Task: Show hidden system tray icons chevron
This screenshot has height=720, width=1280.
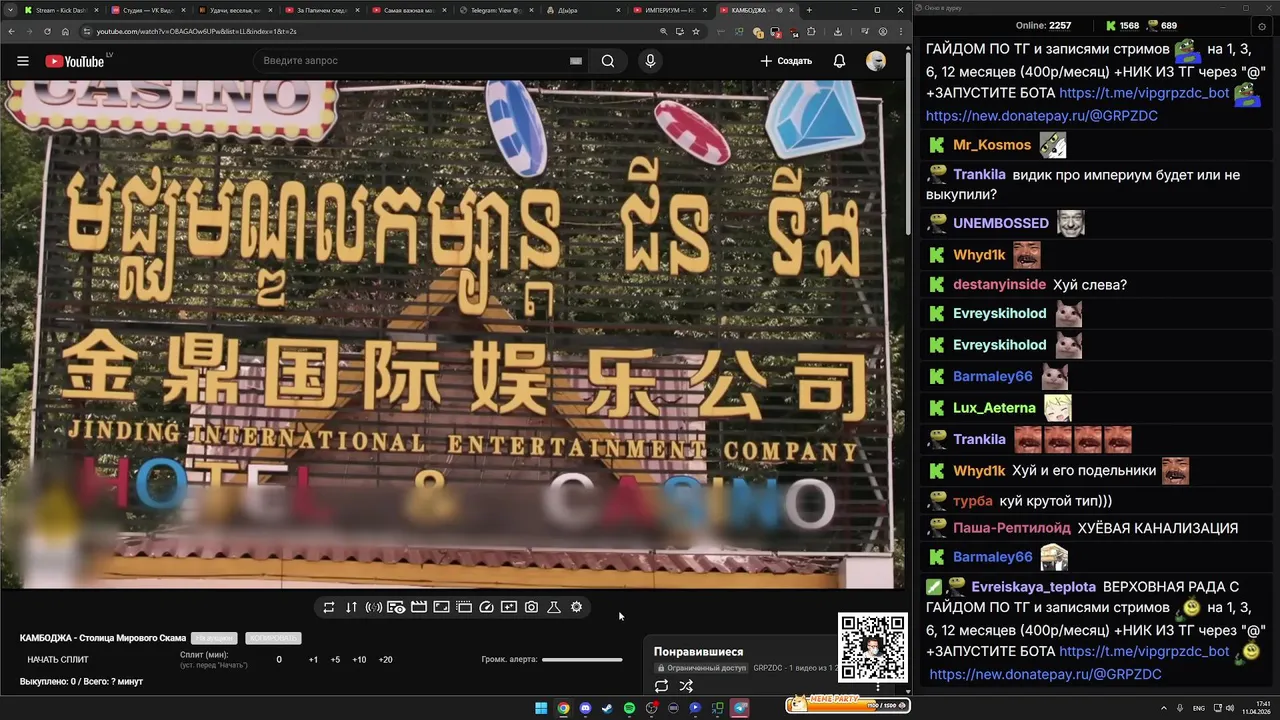Action: 1164,708
